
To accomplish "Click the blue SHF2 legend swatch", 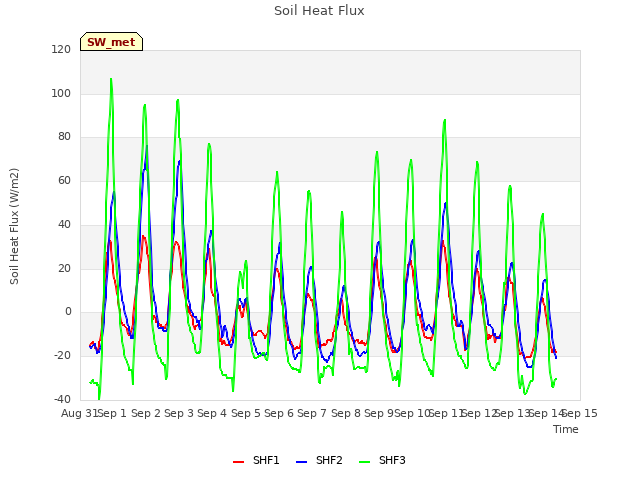I will pos(302,462).
